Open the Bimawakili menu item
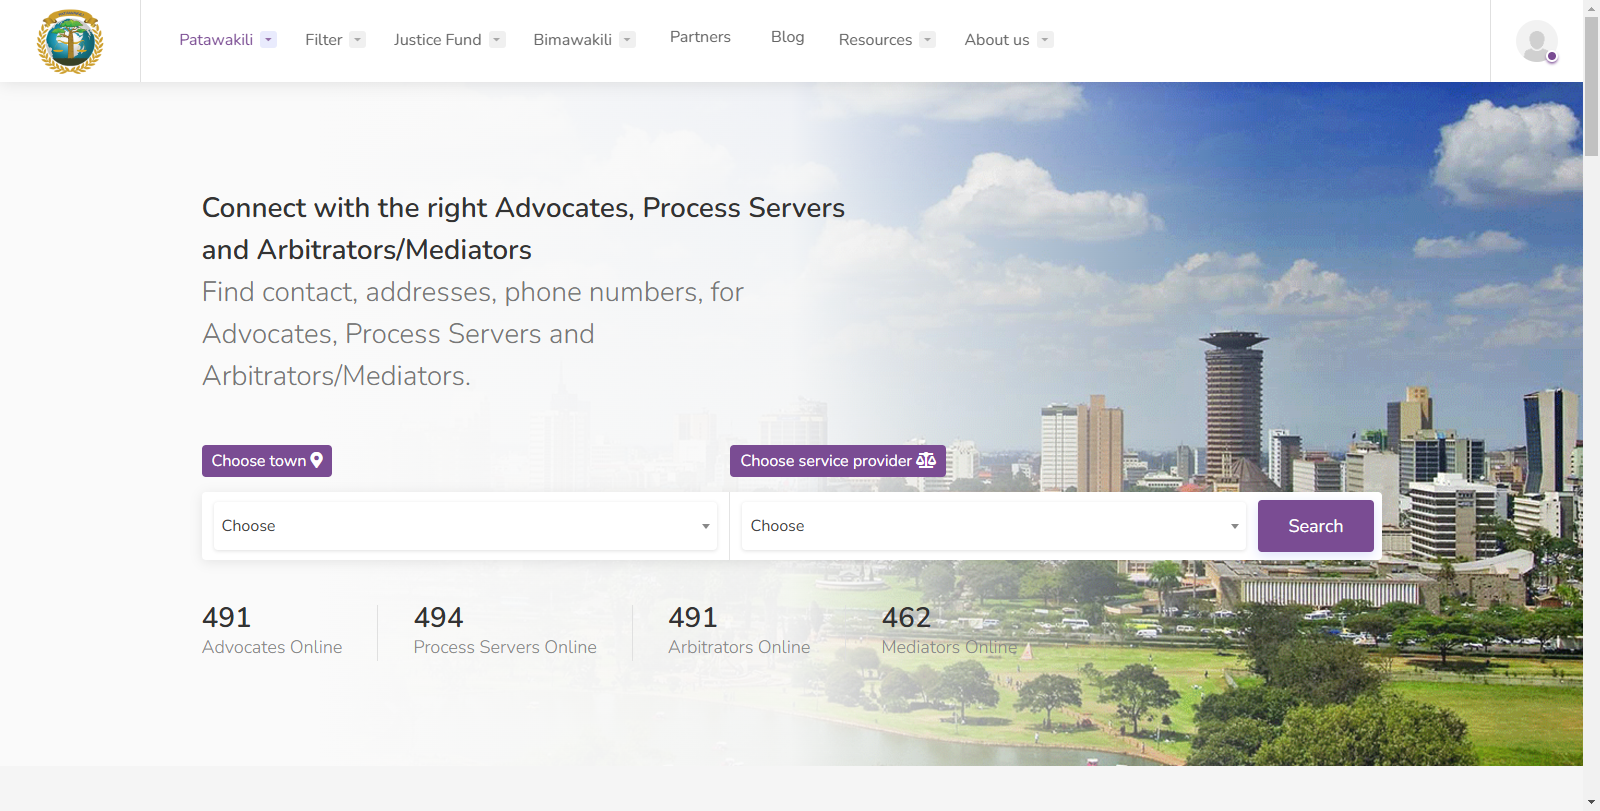The width and height of the screenshot is (1600, 811). [x=572, y=40]
